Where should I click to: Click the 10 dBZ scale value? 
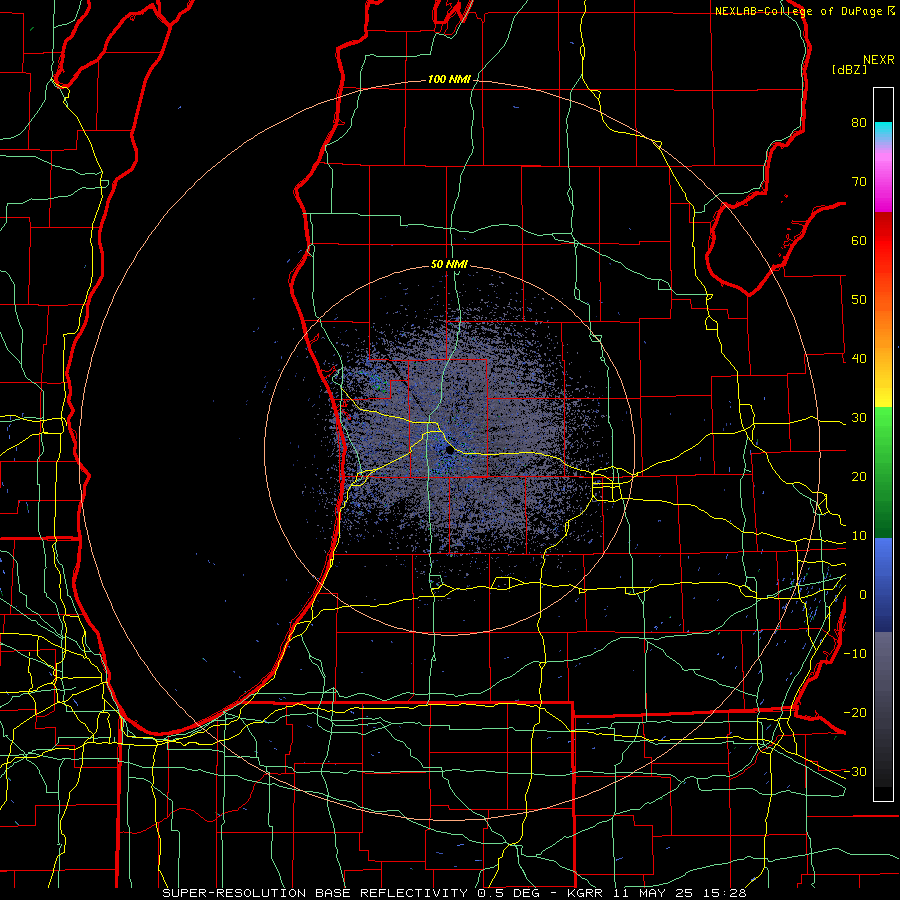click(x=859, y=536)
